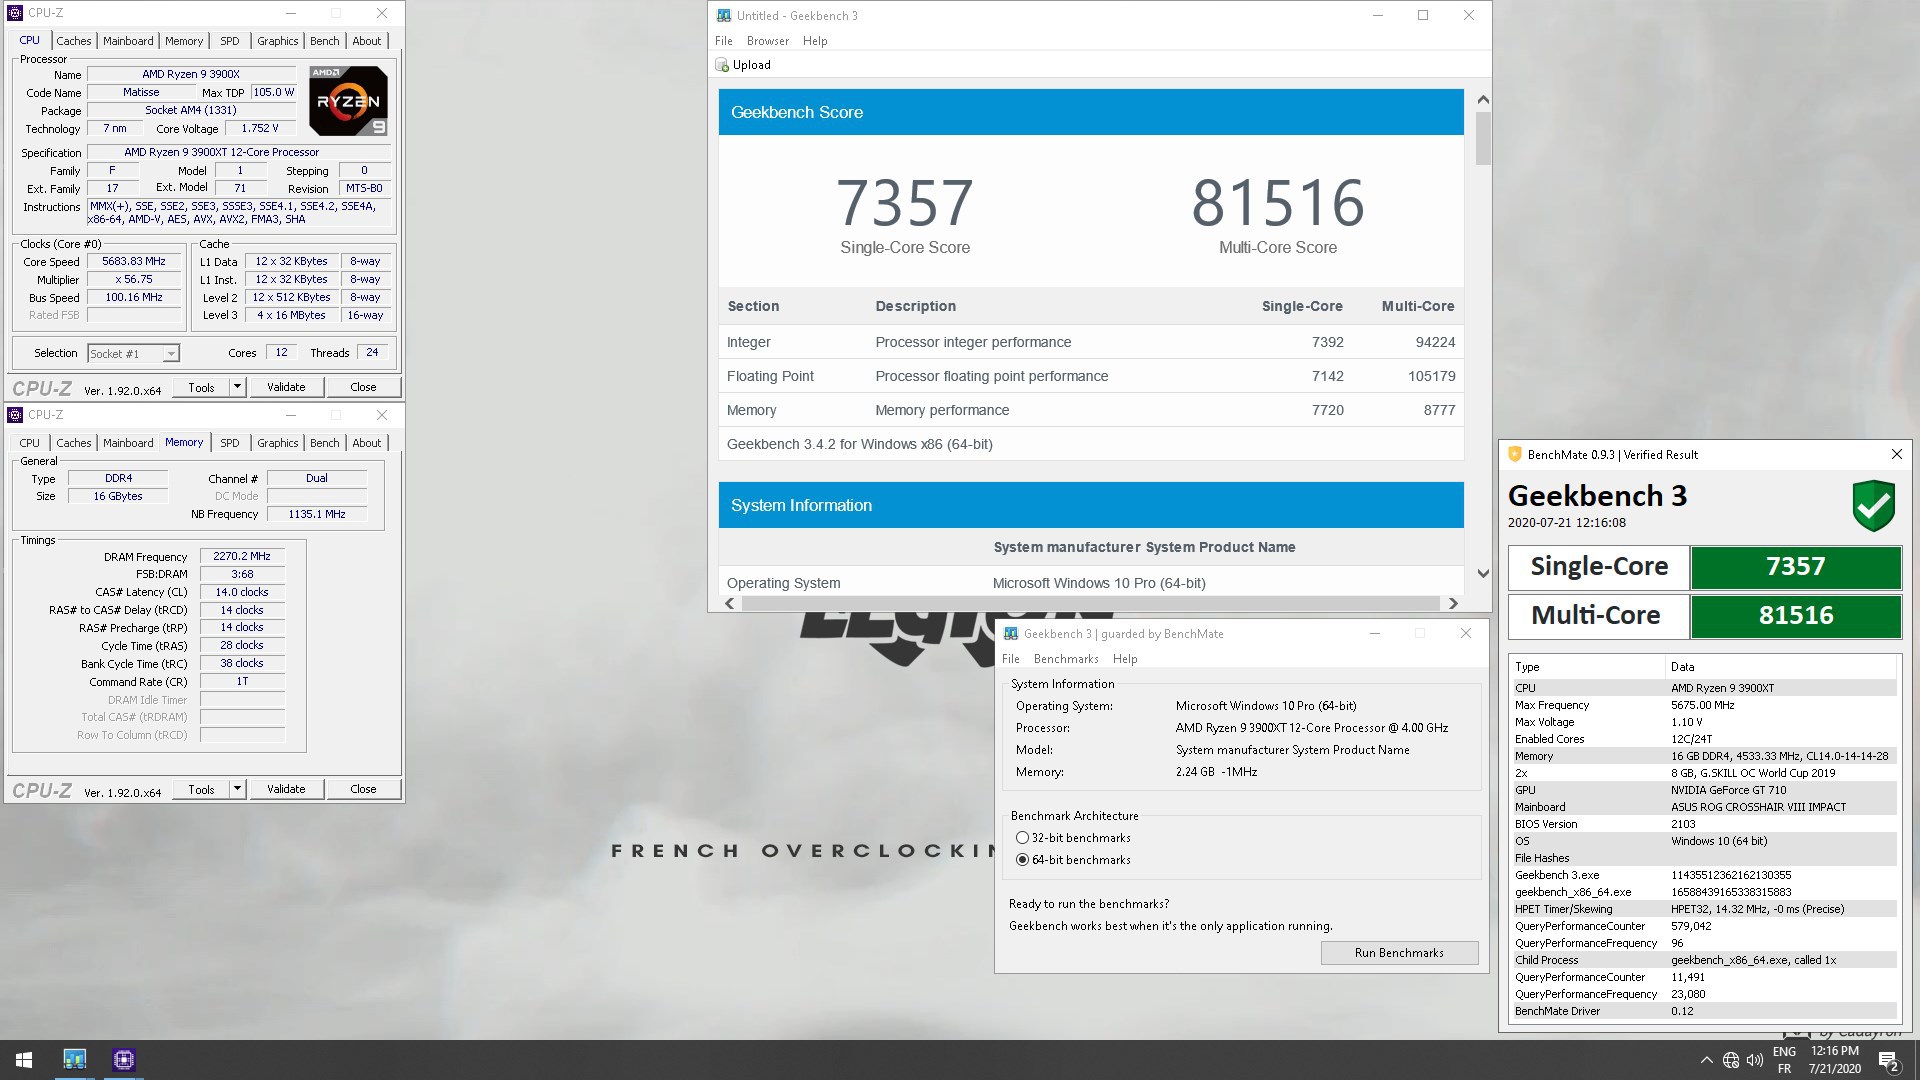Screen dimensions: 1920x1080
Task: Click the BenchMate green verified shield icon
Action: coord(1873,506)
